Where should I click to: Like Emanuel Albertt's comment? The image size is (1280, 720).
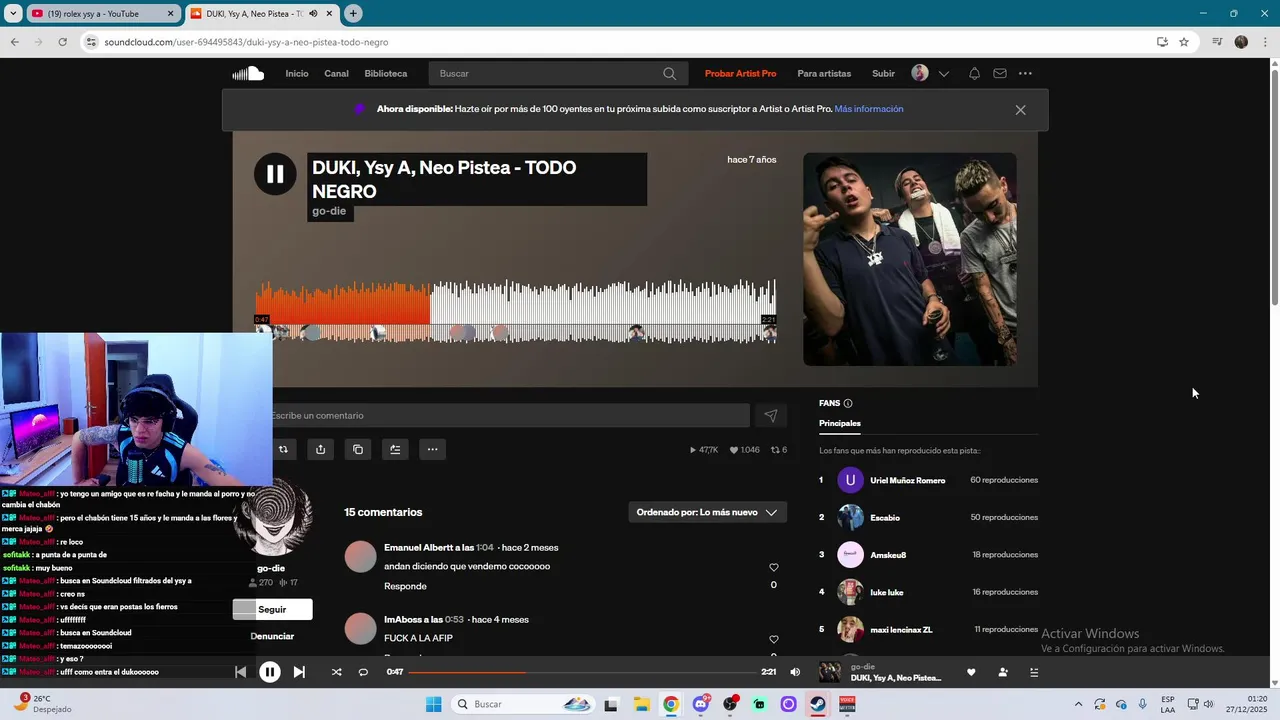click(773, 567)
